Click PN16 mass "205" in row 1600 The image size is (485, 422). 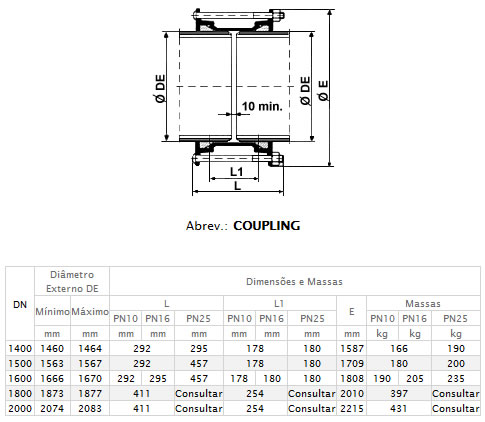point(415,379)
